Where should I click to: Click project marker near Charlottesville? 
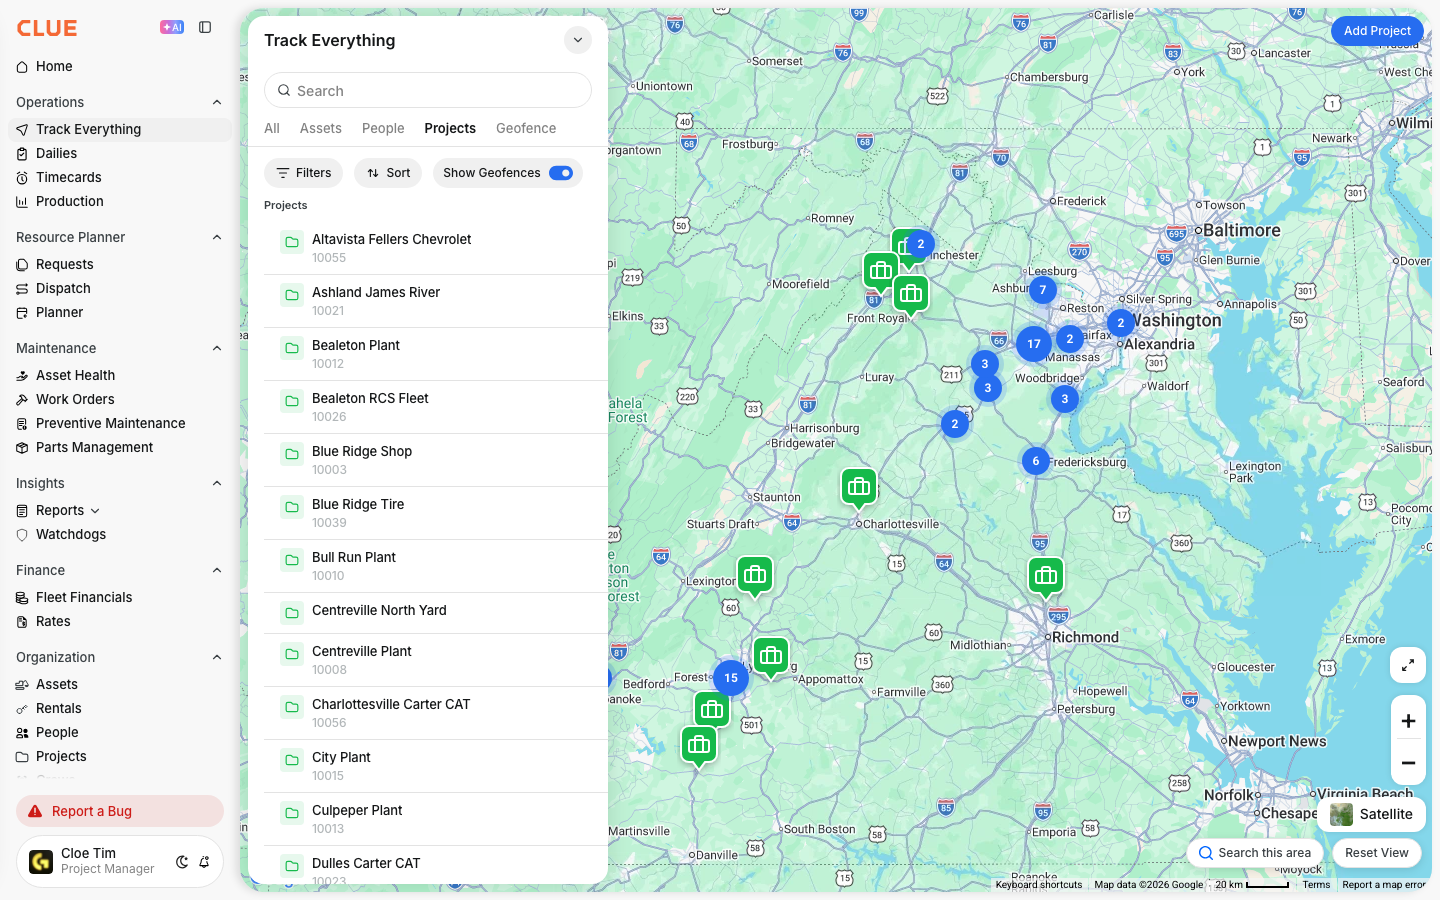(859, 488)
